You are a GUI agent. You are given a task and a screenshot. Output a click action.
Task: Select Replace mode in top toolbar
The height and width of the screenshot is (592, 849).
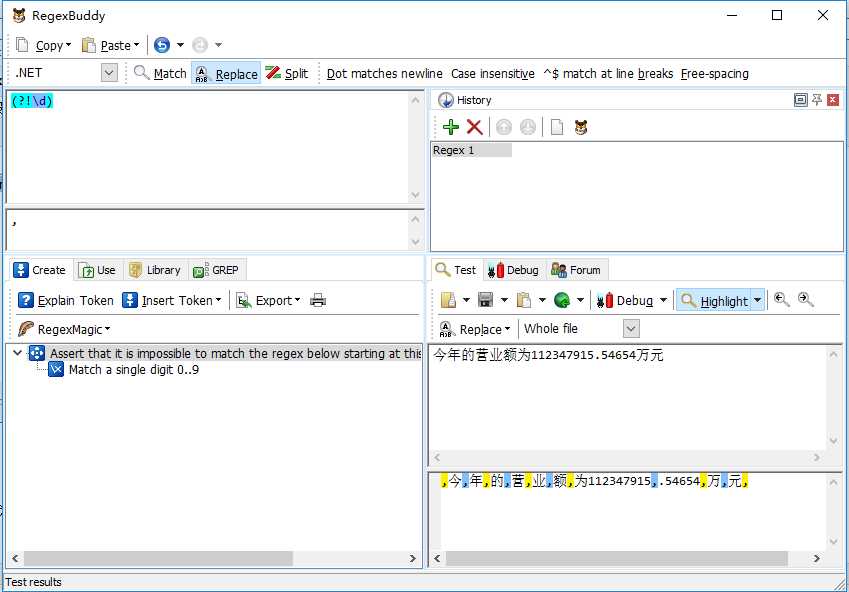(226, 74)
